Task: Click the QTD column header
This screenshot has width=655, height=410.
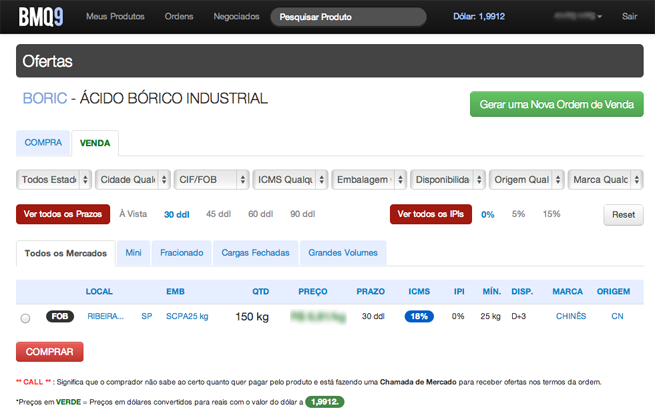Action: click(x=260, y=292)
